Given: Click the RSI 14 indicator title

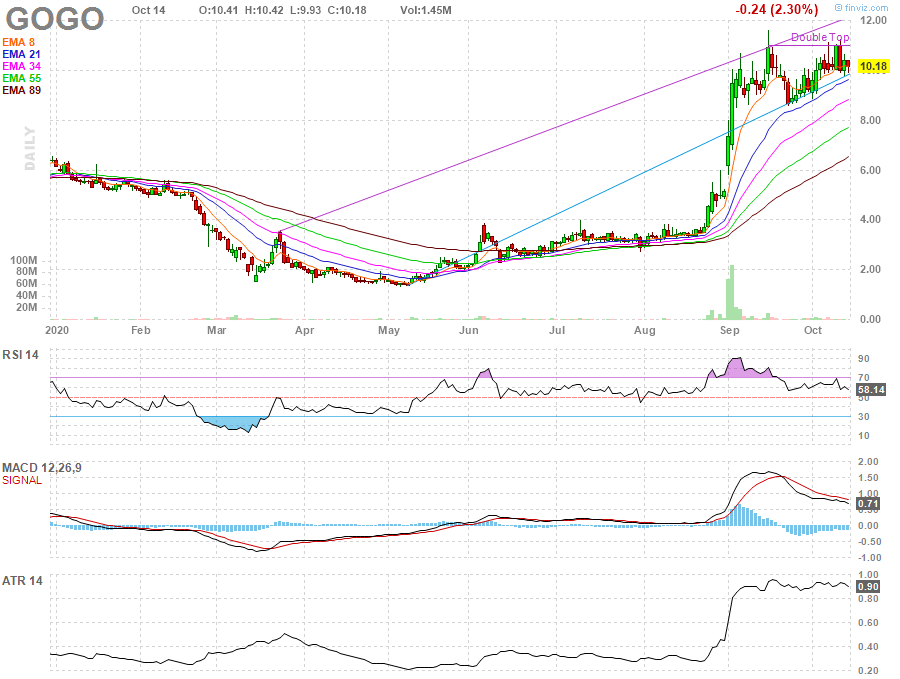Looking at the screenshot, I should [x=20, y=355].
